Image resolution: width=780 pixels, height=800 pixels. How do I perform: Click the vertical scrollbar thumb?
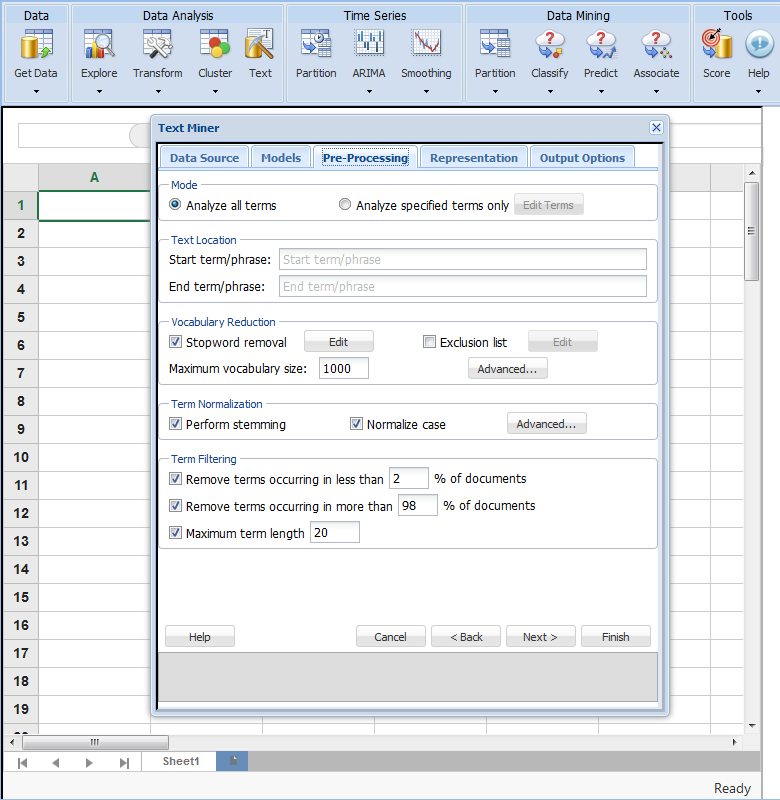pos(751,231)
